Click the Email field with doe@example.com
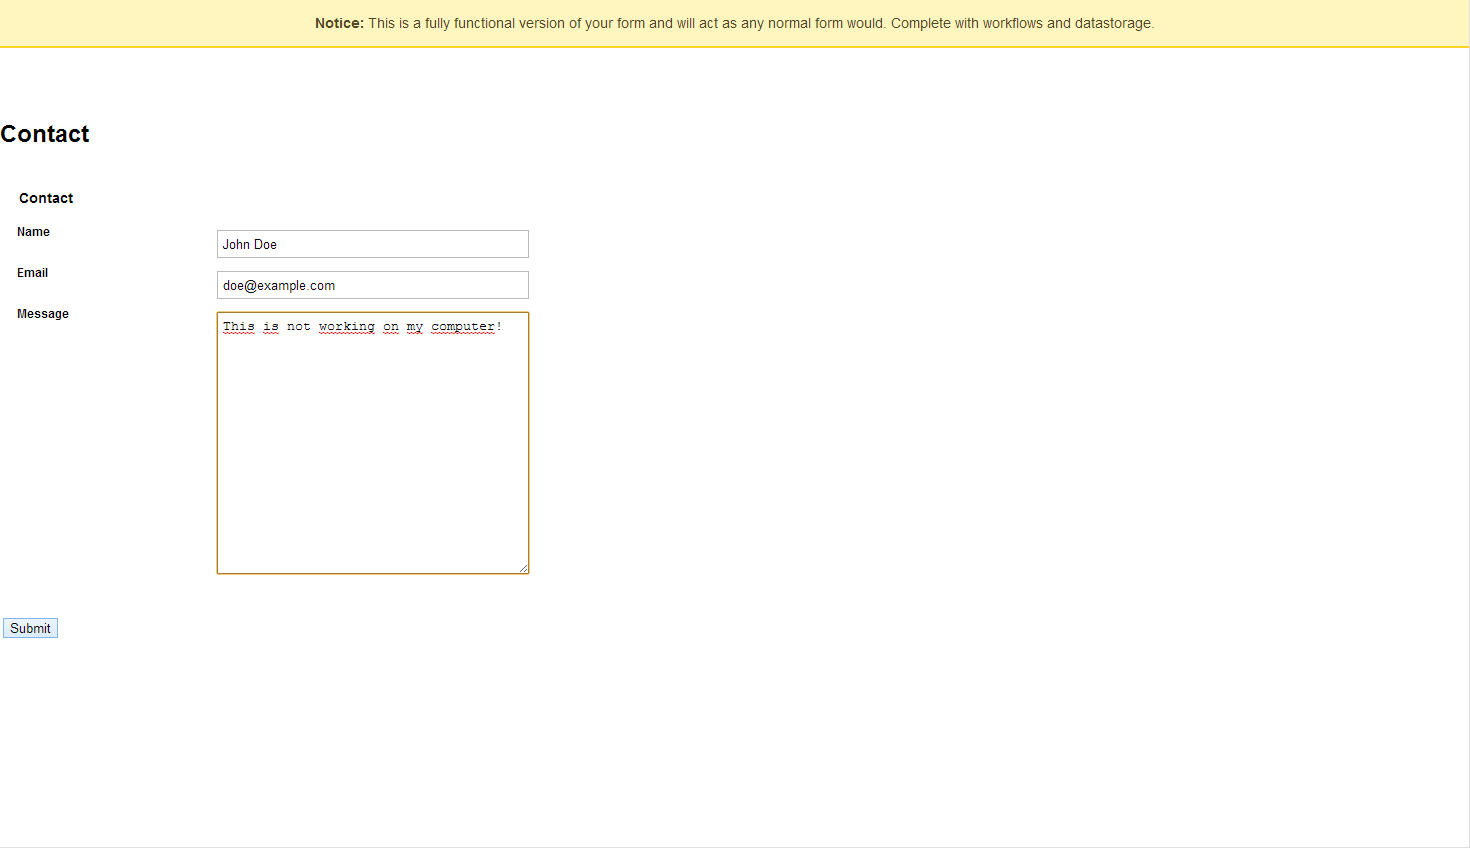The image size is (1470, 848). click(372, 285)
